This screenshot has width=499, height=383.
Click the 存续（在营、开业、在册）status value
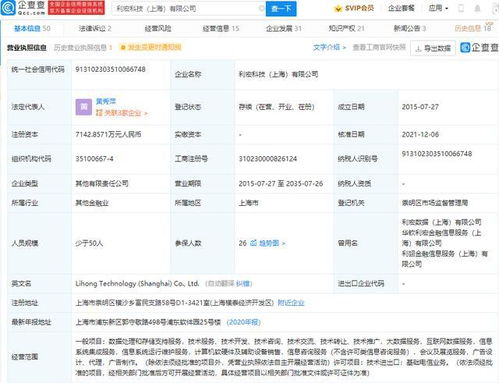pyautogui.click(x=276, y=107)
